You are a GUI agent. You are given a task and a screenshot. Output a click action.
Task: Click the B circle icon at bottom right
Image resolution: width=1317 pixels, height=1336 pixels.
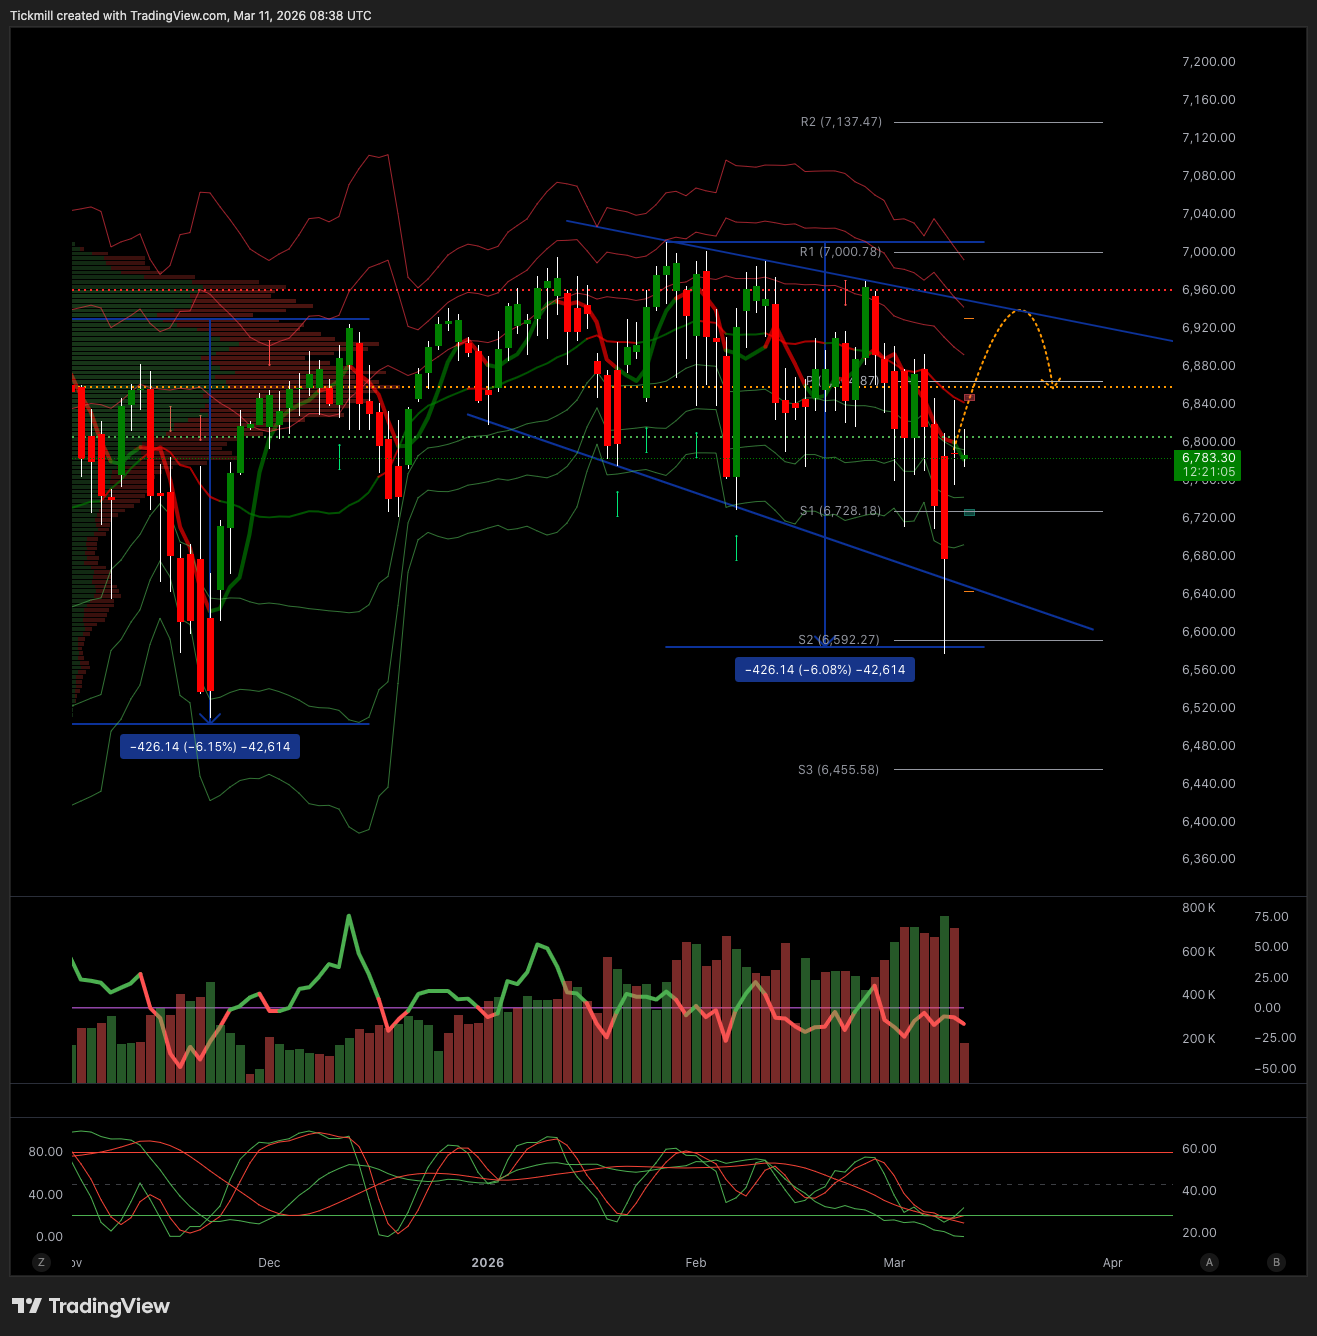tap(1276, 1262)
